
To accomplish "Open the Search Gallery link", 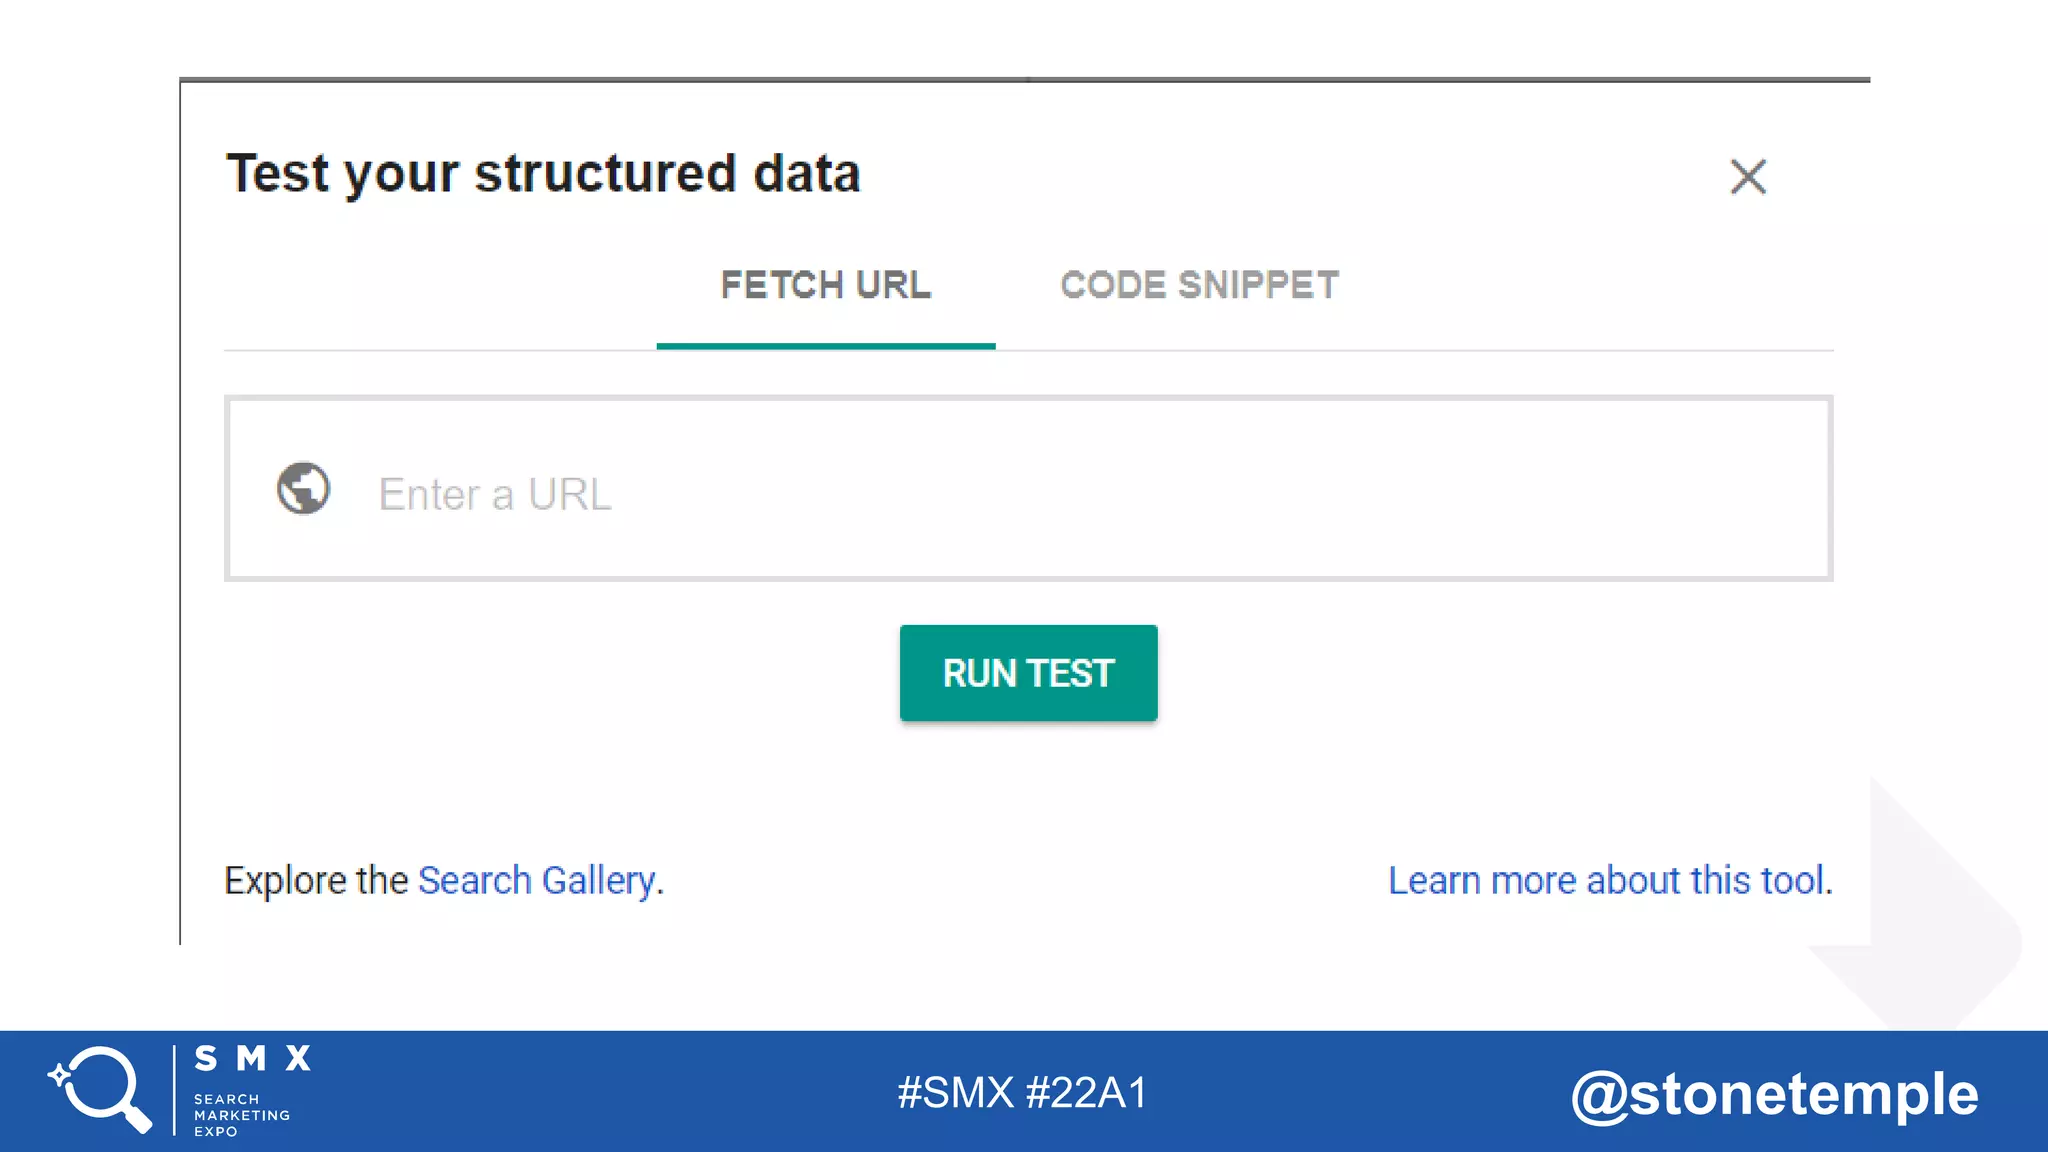I will pyautogui.click(x=536, y=881).
